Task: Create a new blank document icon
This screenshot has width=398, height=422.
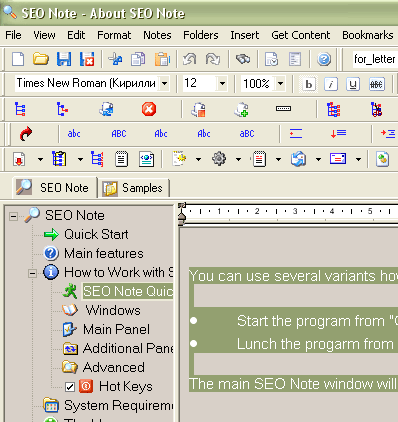Action: (18, 60)
